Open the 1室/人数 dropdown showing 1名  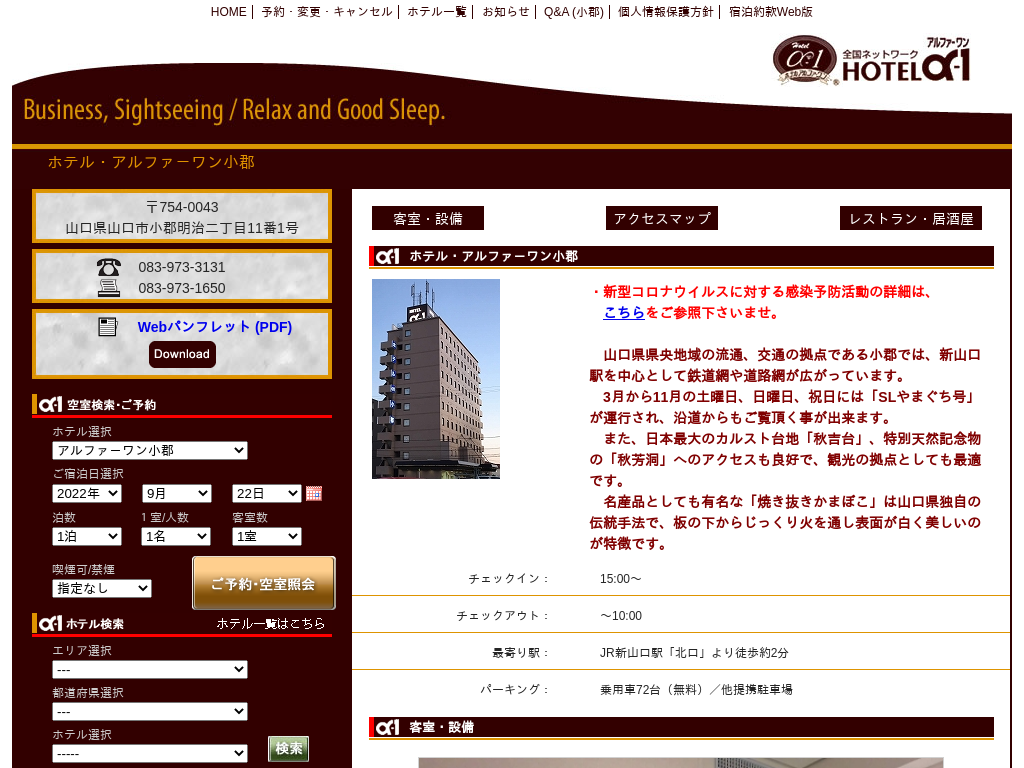pos(176,537)
